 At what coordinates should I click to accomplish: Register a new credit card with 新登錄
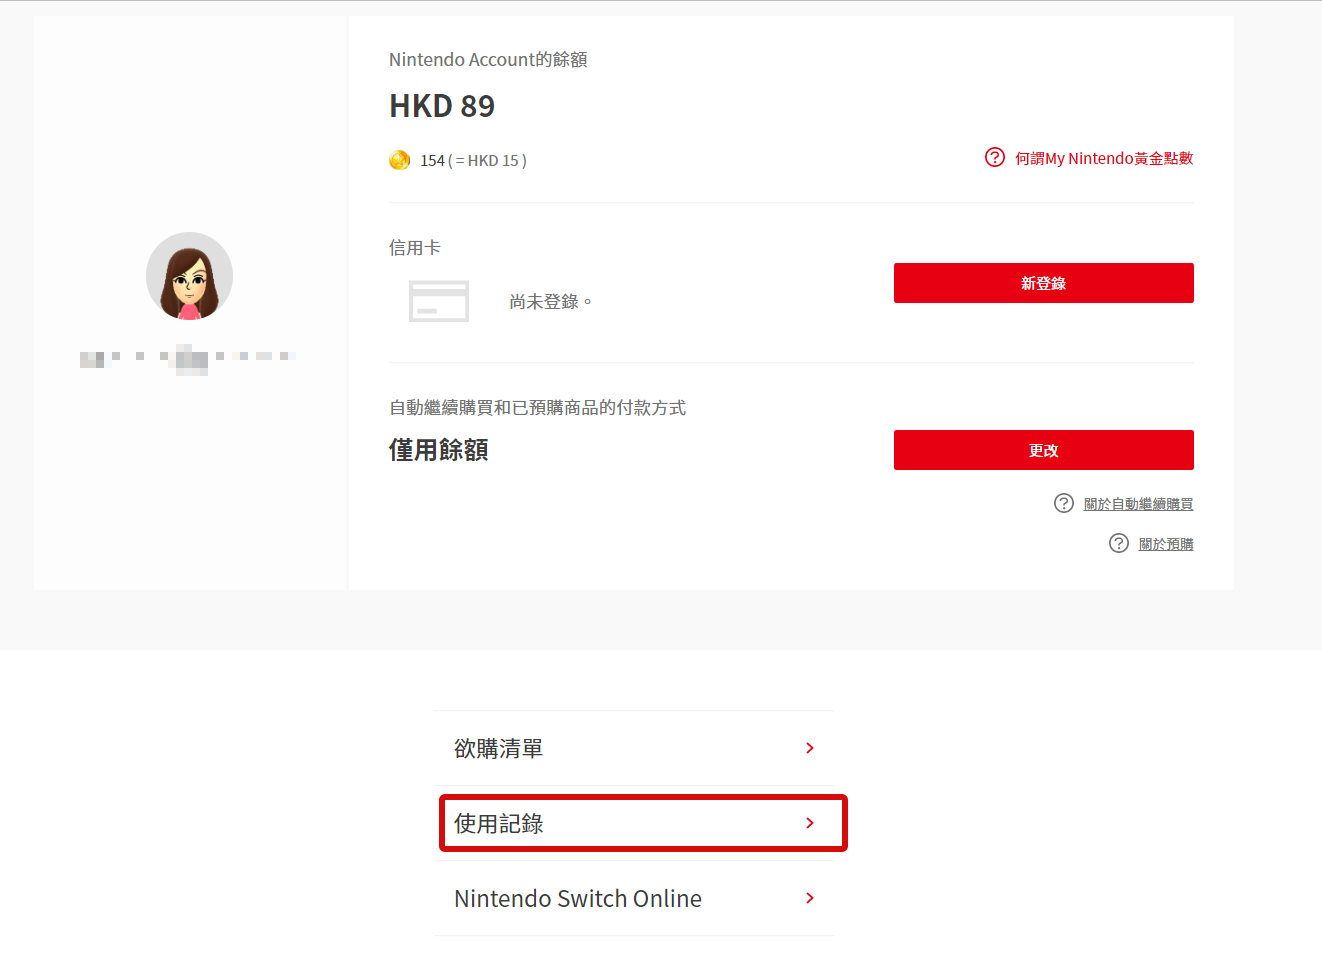(1044, 283)
